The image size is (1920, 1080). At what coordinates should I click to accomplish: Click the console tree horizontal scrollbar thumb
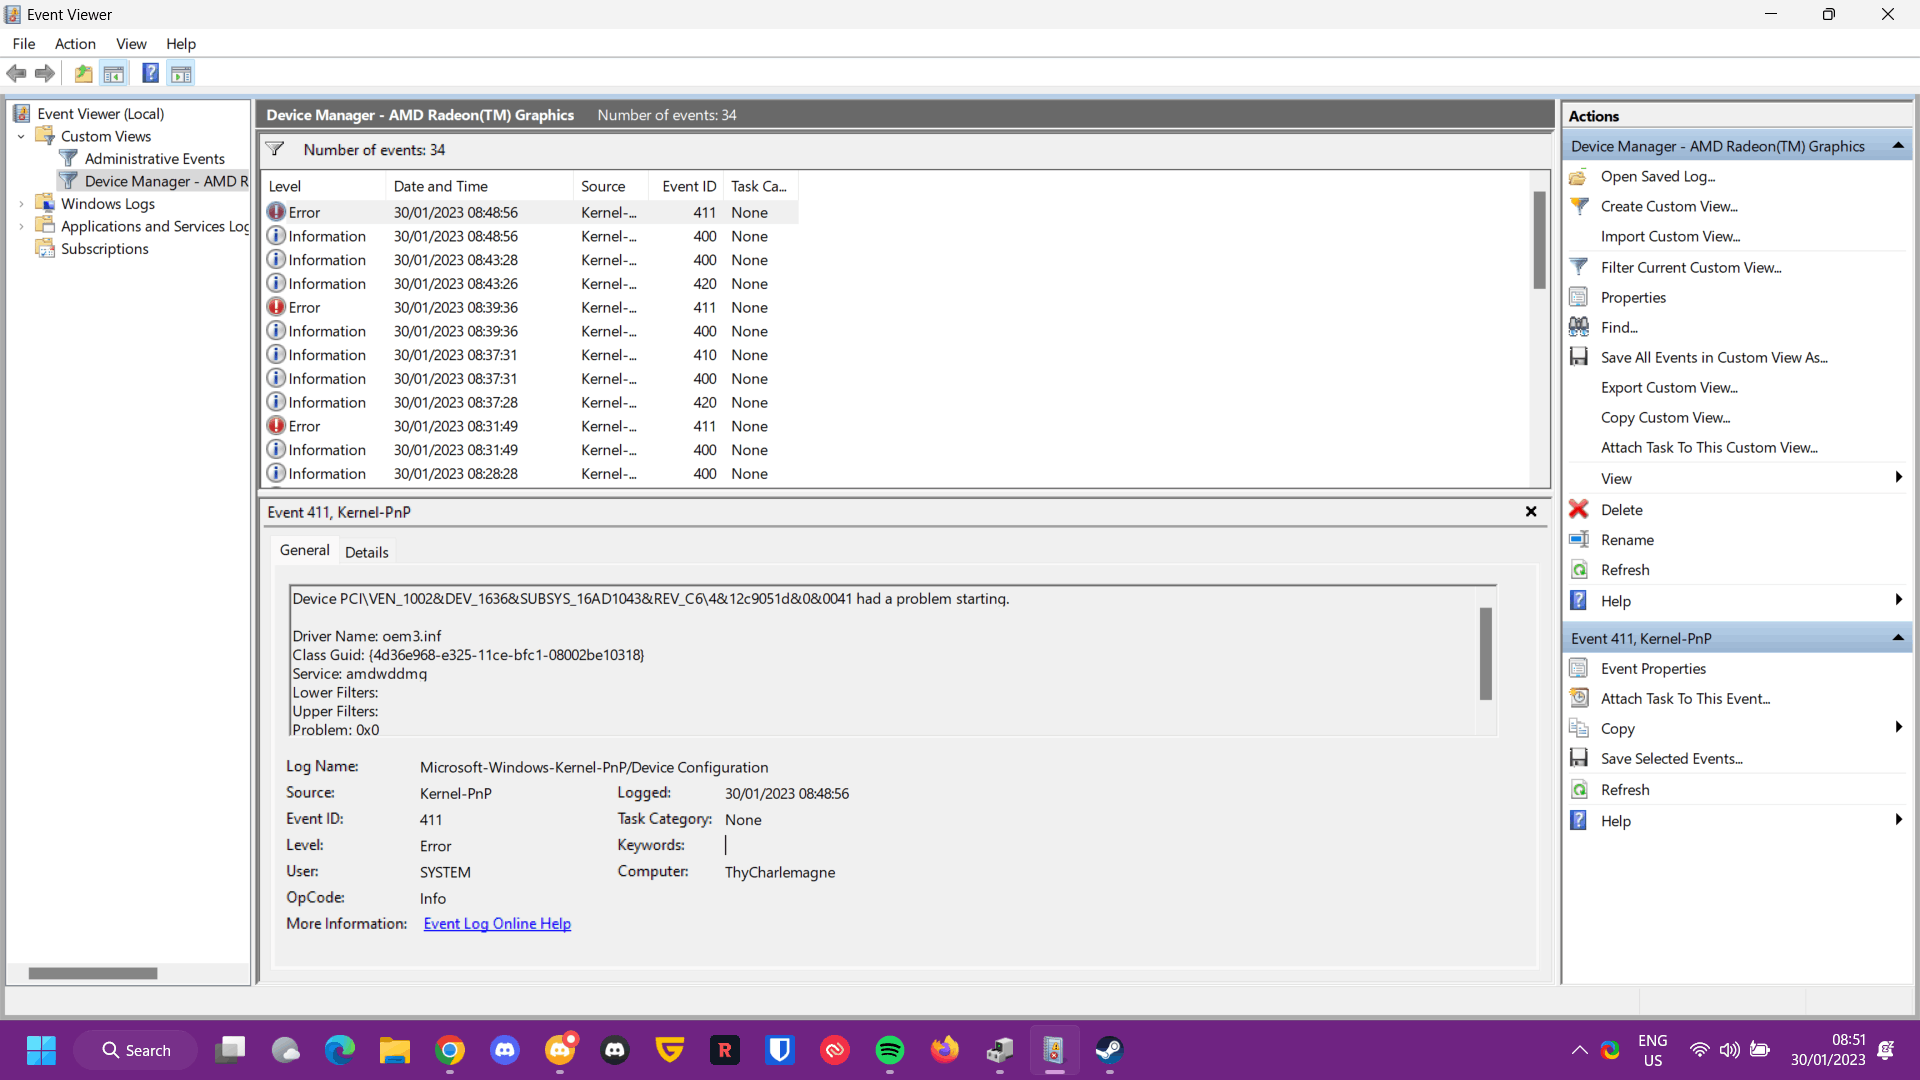[93, 973]
